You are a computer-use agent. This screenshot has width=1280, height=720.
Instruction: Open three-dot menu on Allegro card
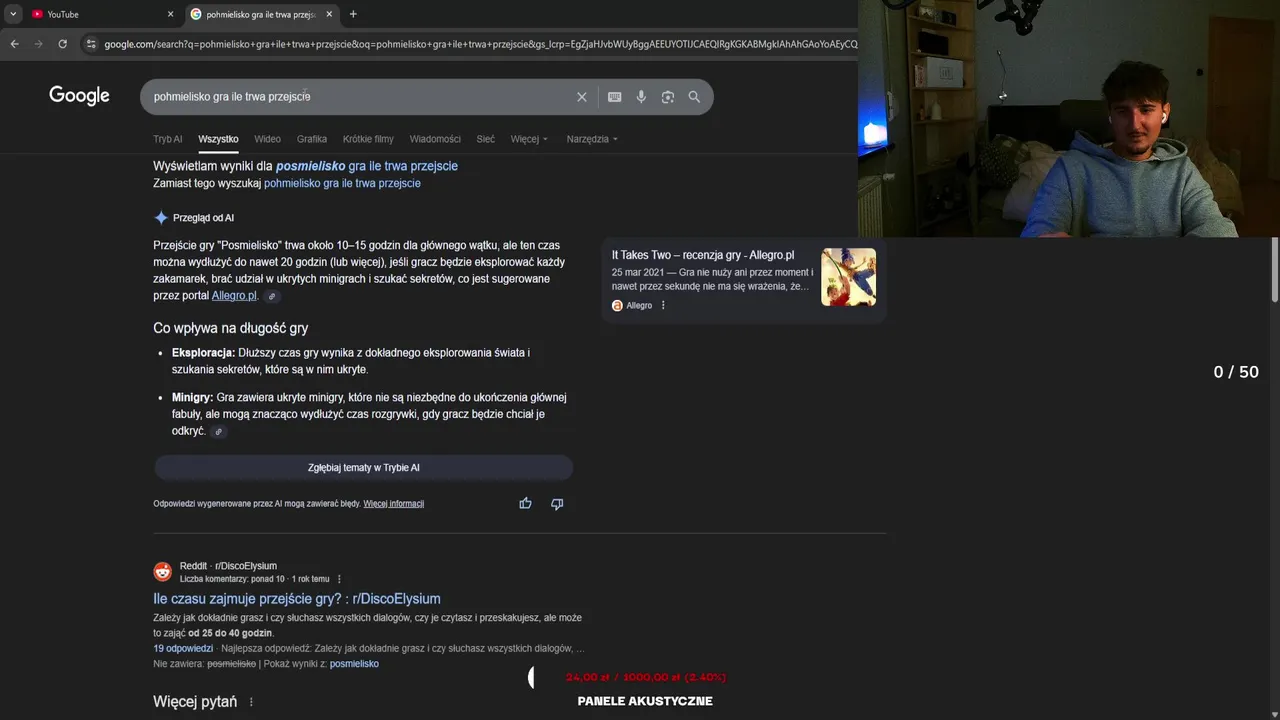click(x=663, y=305)
